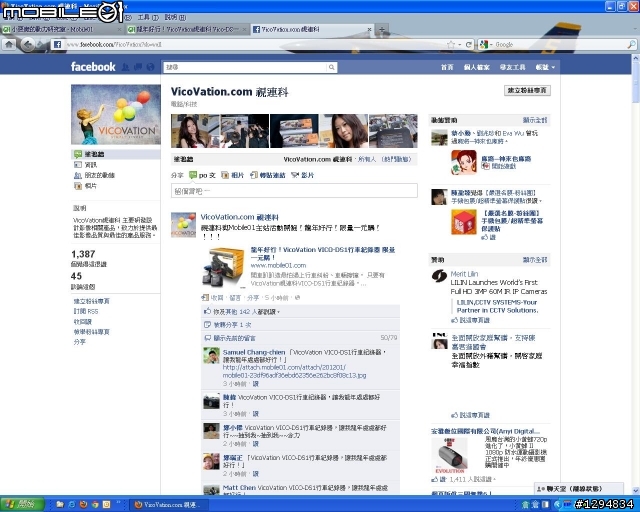
Task: Go to 首頁 in Facebook top bar
Action: point(447,67)
